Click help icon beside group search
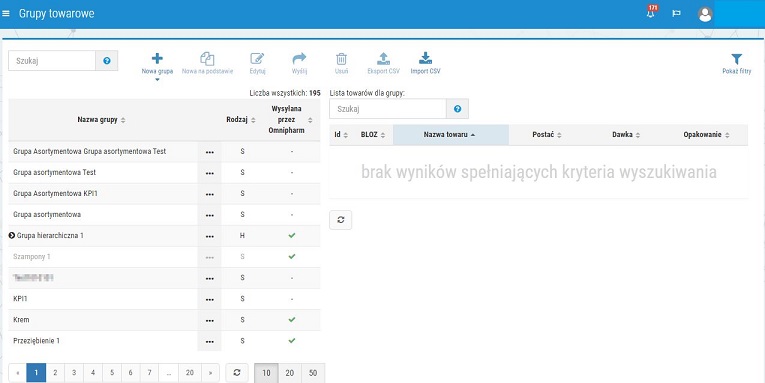The image size is (765, 383). point(107,61)
